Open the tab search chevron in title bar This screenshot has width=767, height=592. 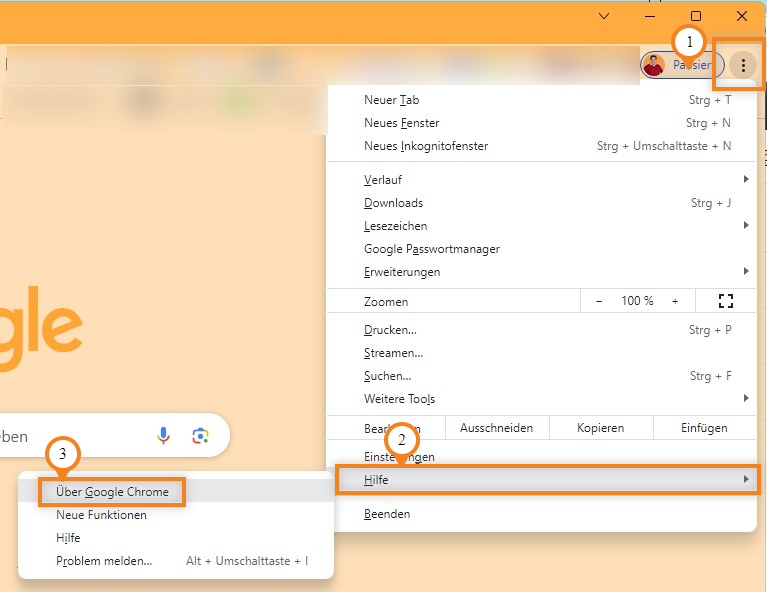coord(604,16)
